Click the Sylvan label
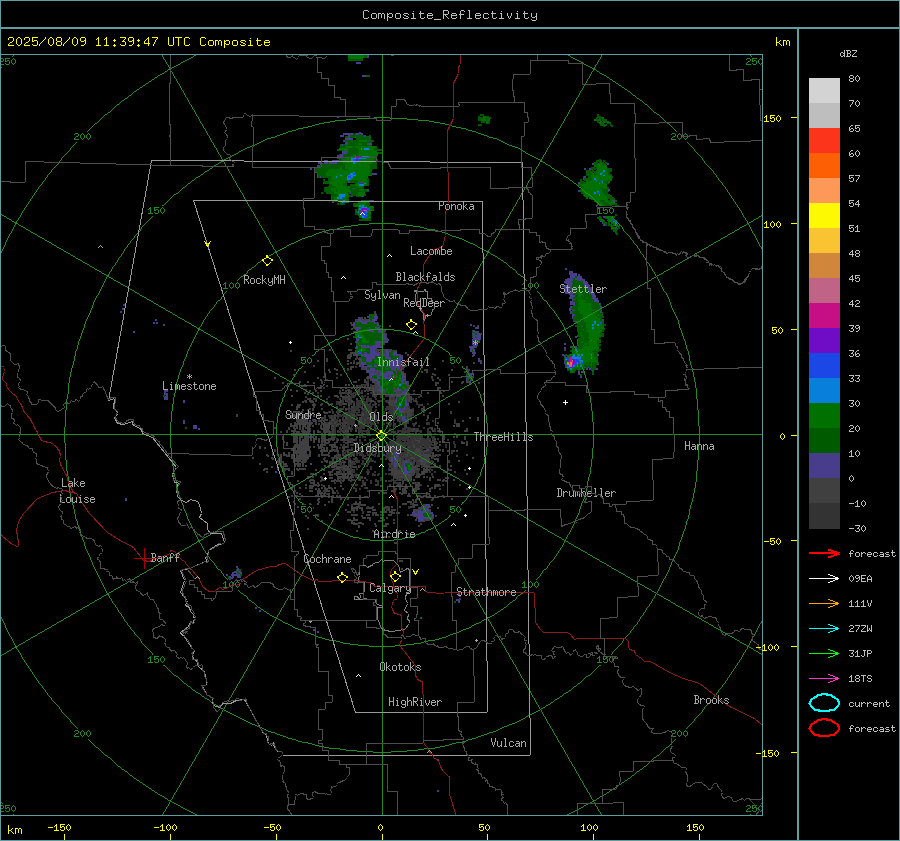 [x=382, y=295]
